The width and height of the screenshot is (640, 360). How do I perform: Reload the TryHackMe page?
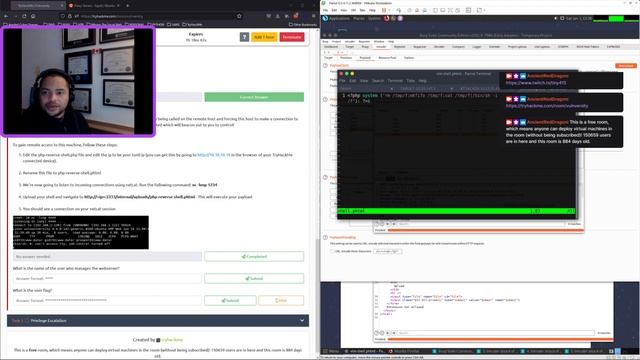click(24, 16)
